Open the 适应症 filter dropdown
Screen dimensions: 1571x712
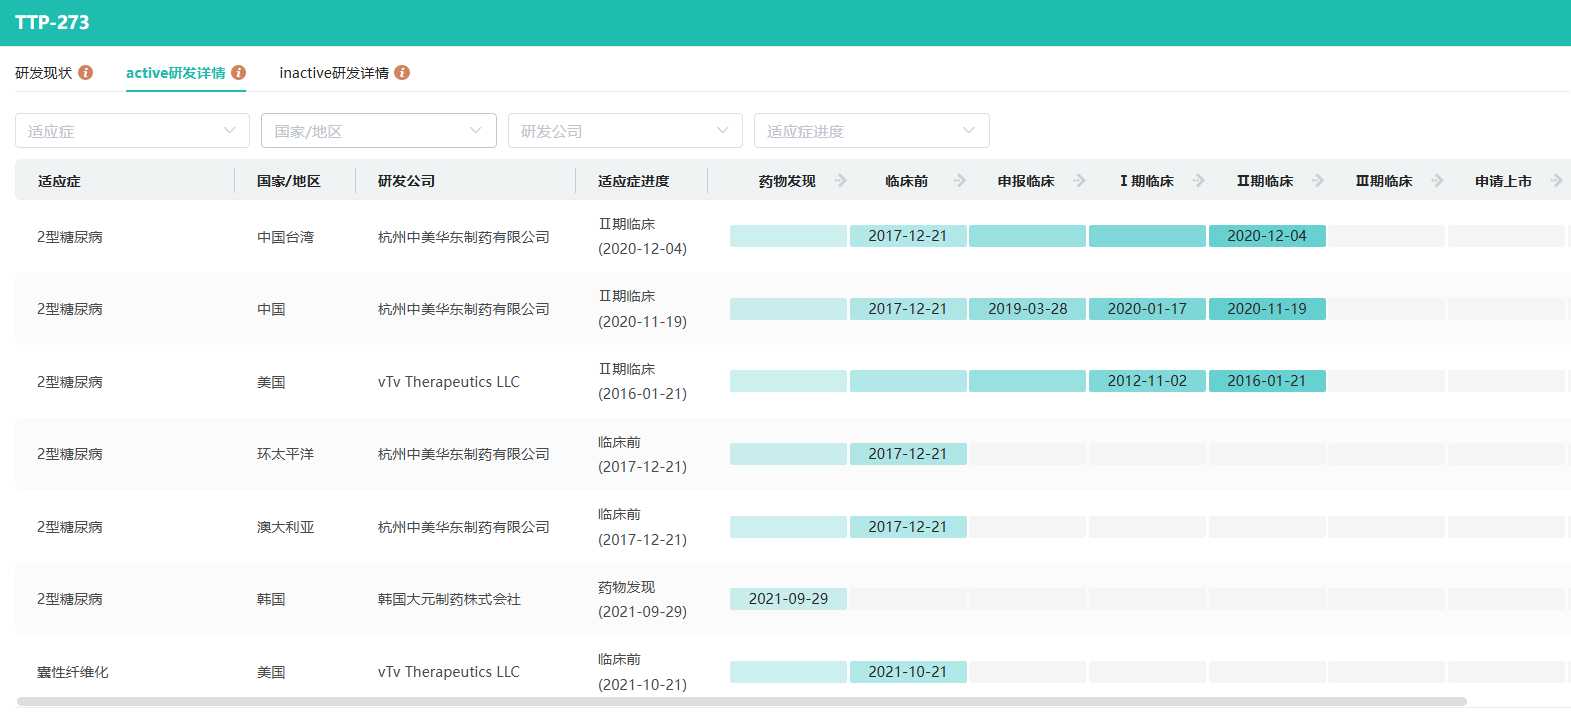[132, 131]
